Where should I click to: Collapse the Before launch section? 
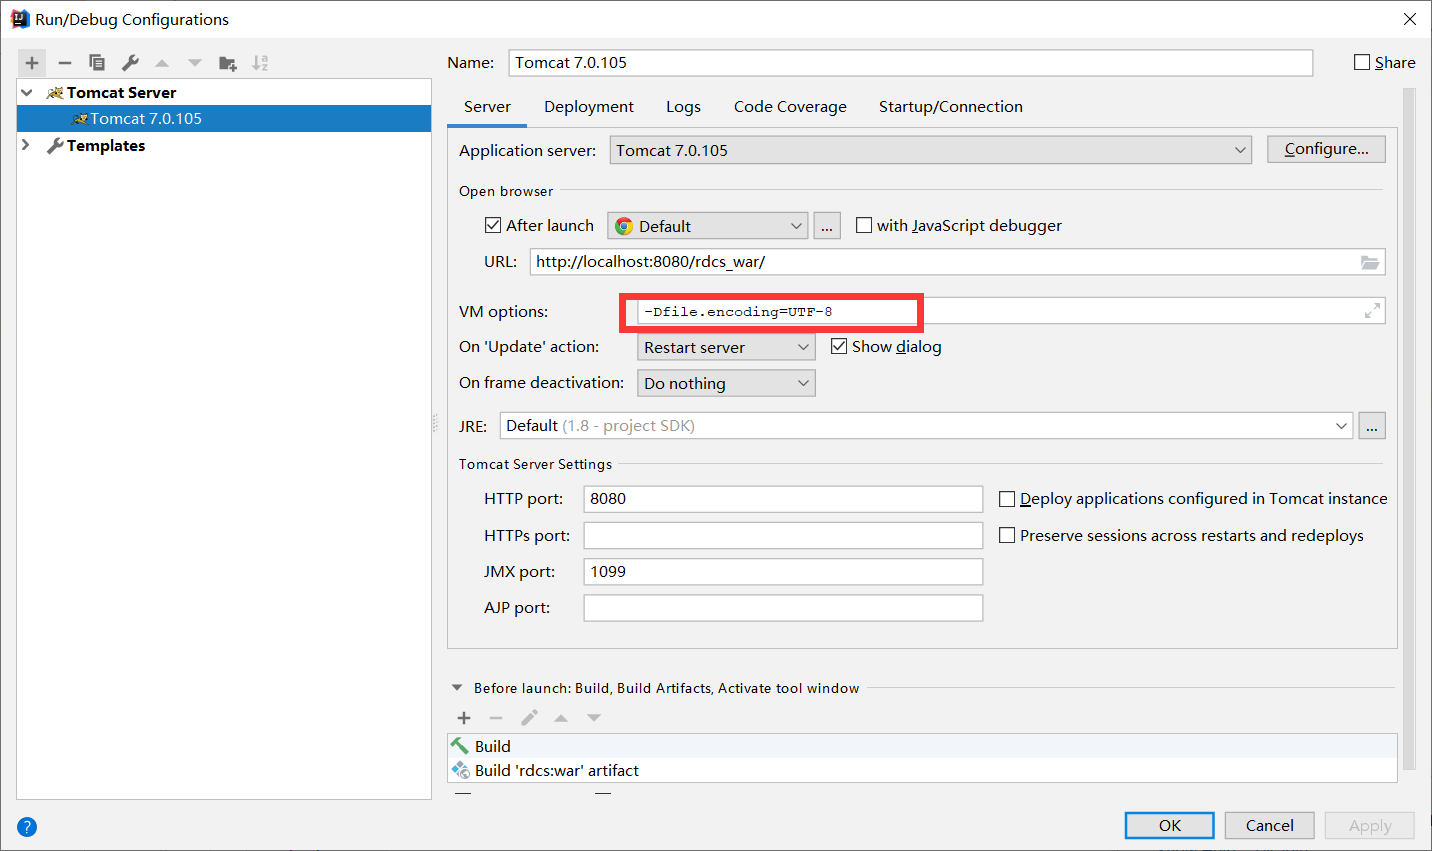pyautogui.click(x=457, y=688)
